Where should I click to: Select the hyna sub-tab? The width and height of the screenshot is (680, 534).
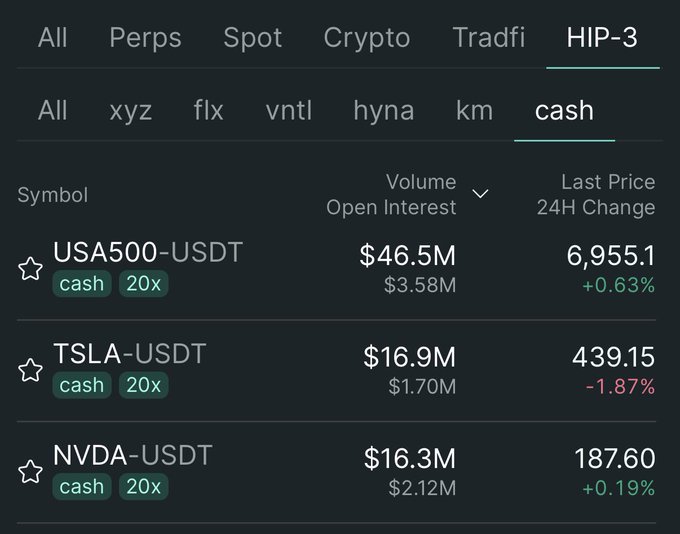[x=383, y=110]
